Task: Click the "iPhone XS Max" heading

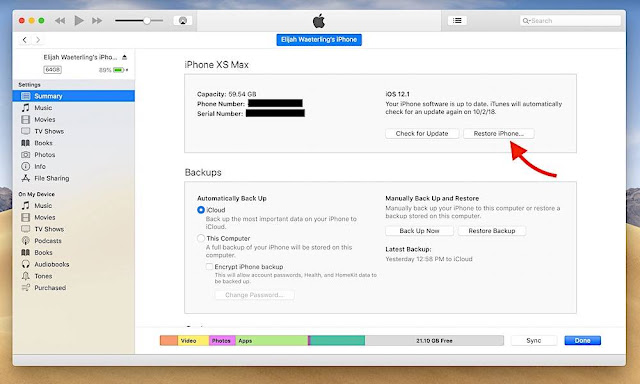Action: coord(216,64)
